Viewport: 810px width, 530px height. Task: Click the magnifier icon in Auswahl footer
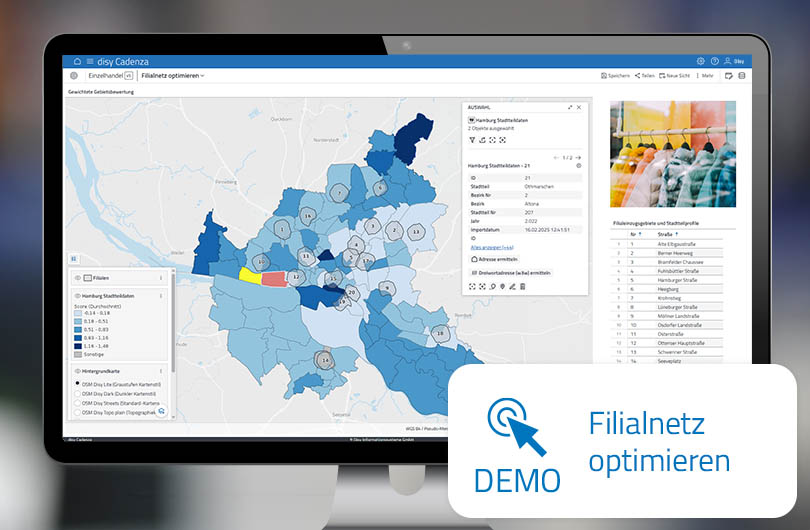[x=492, y=287]
